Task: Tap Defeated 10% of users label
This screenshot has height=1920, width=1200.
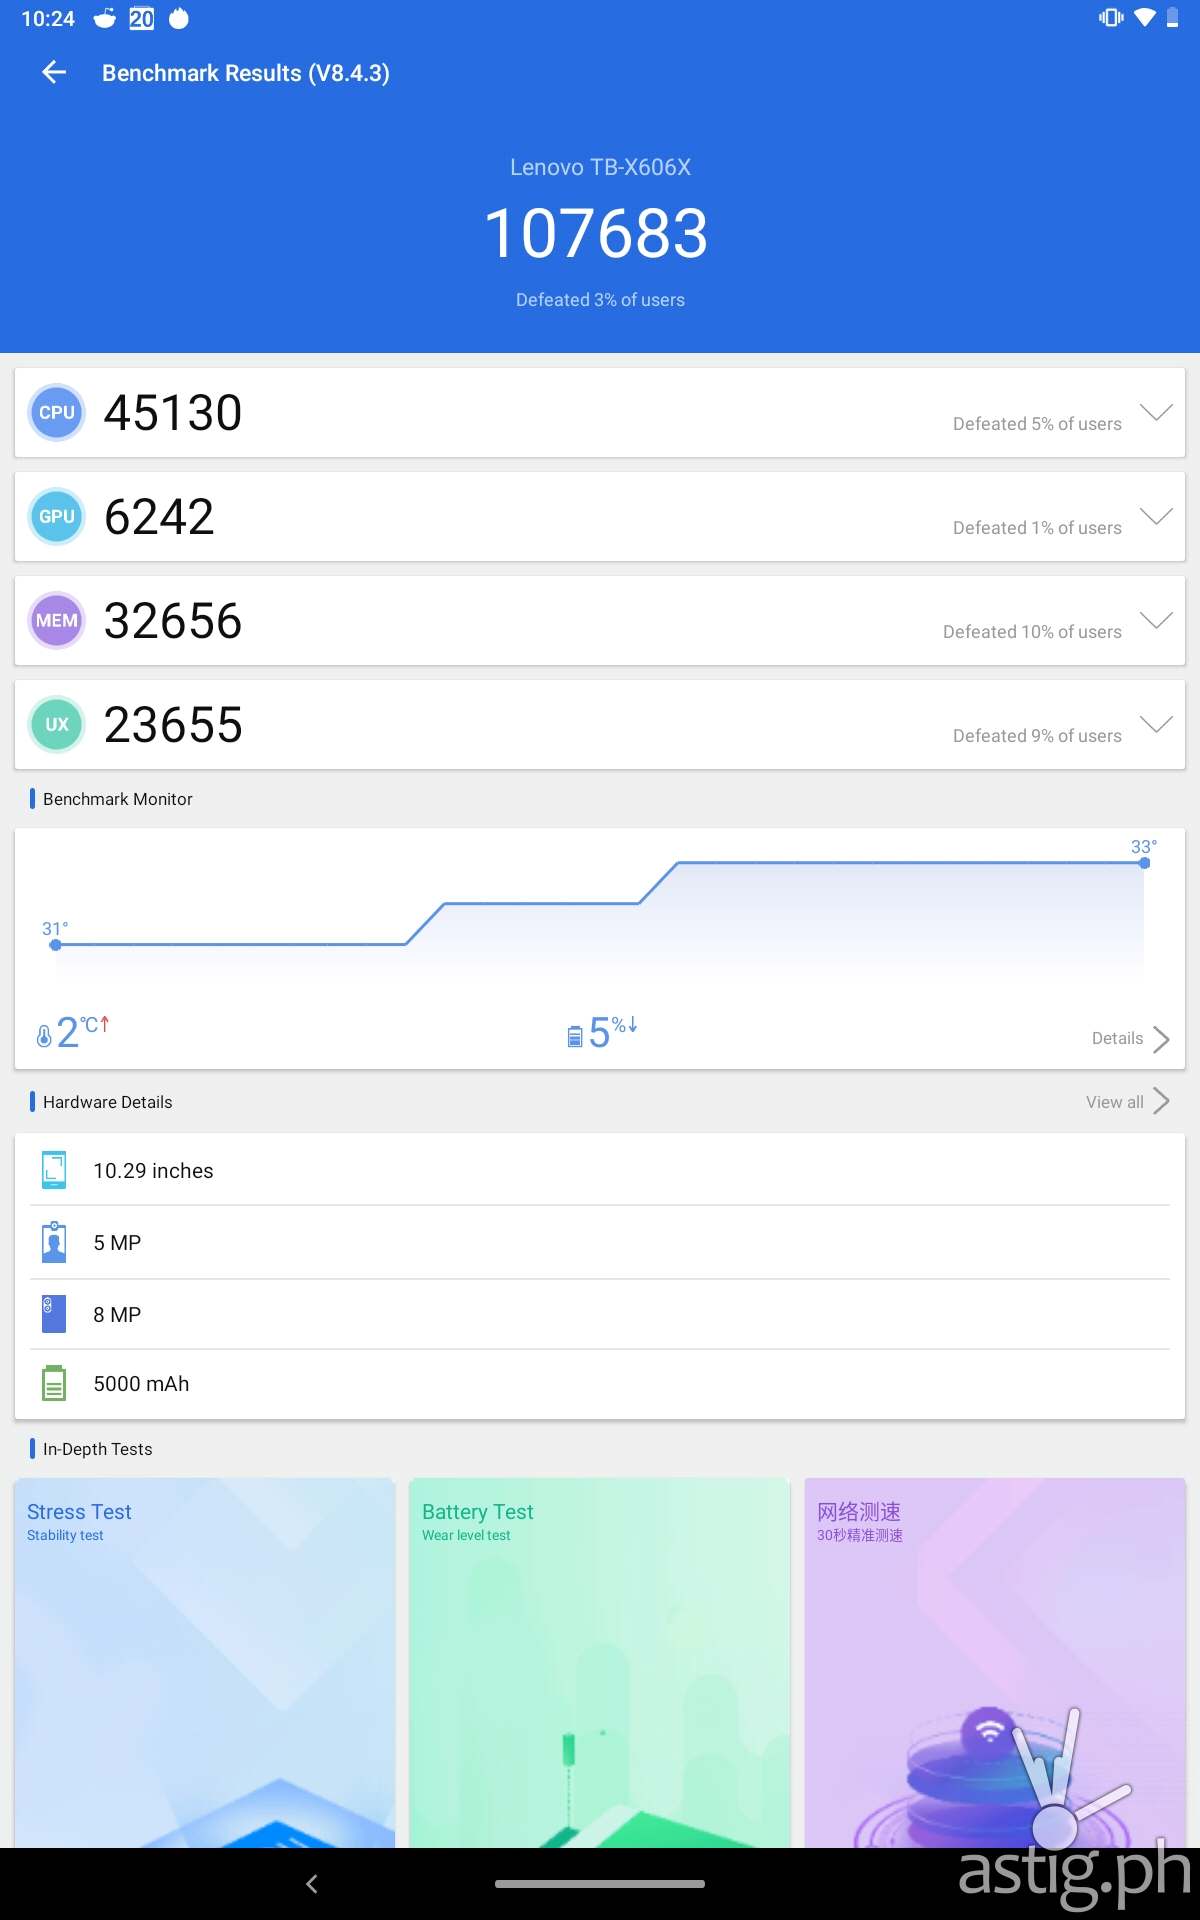Action: click(x=1032, y=632)
